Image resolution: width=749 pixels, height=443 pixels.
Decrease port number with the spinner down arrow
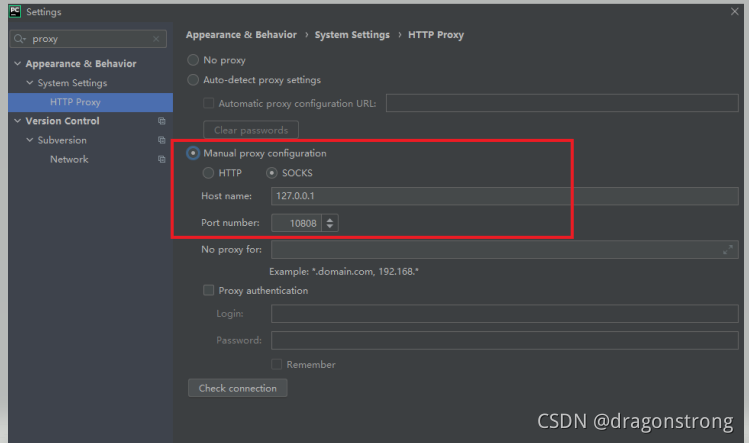(330, 226)
